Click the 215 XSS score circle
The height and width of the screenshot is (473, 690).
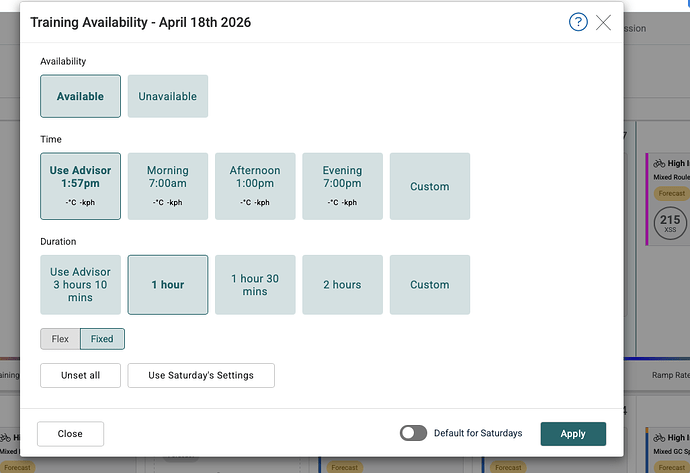670,223
